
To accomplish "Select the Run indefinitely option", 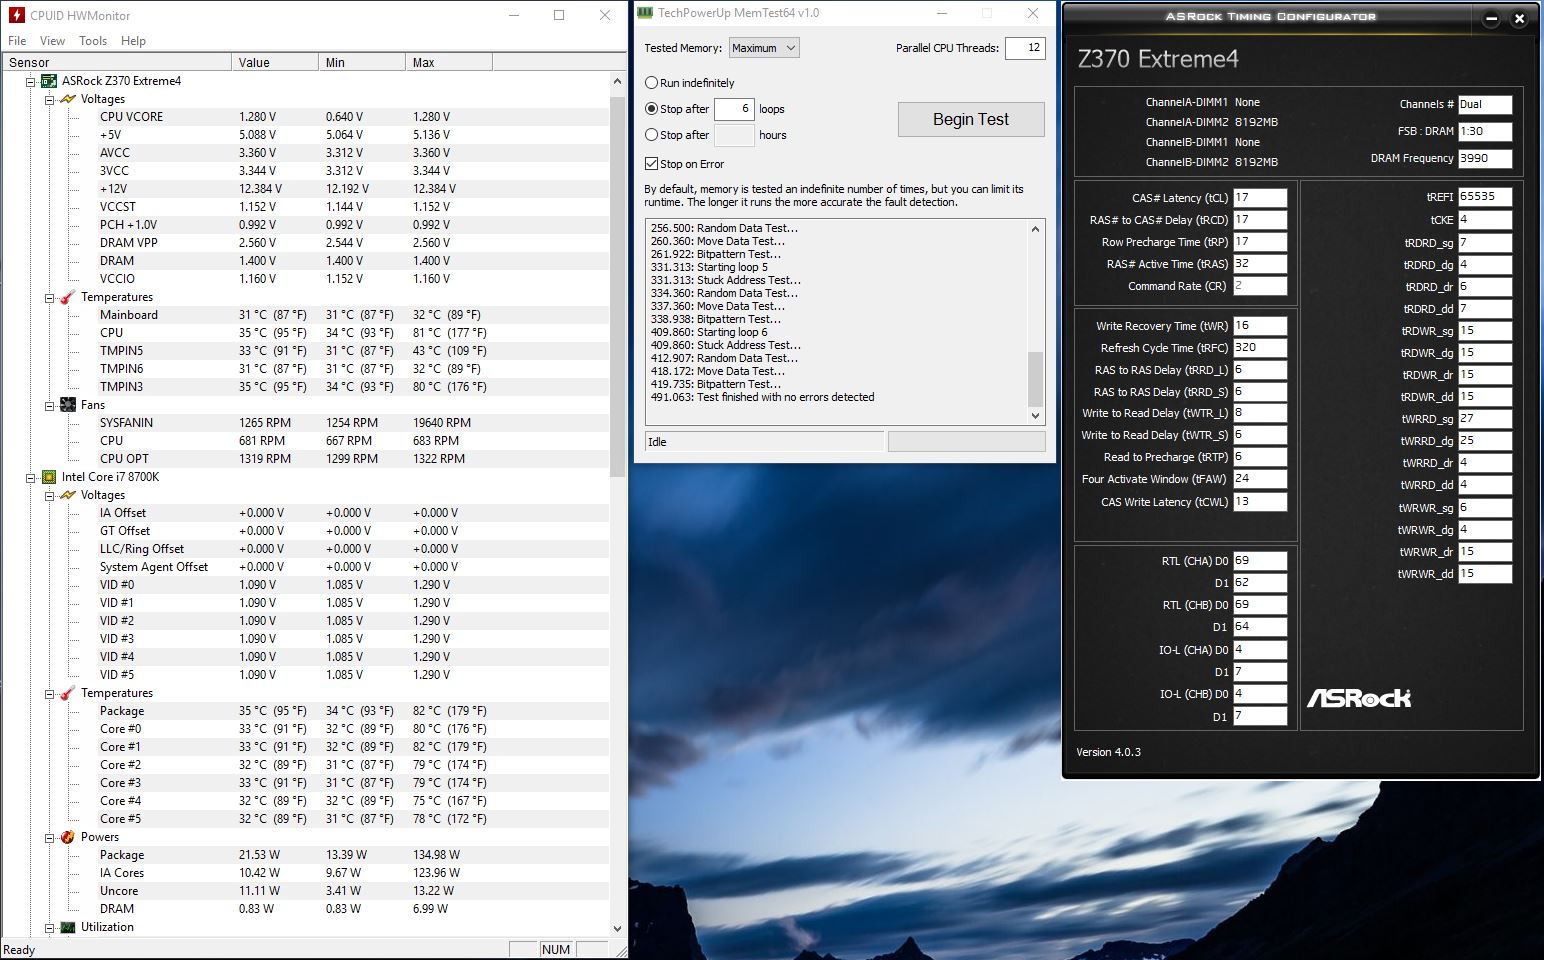I will [x=652, y=83].
